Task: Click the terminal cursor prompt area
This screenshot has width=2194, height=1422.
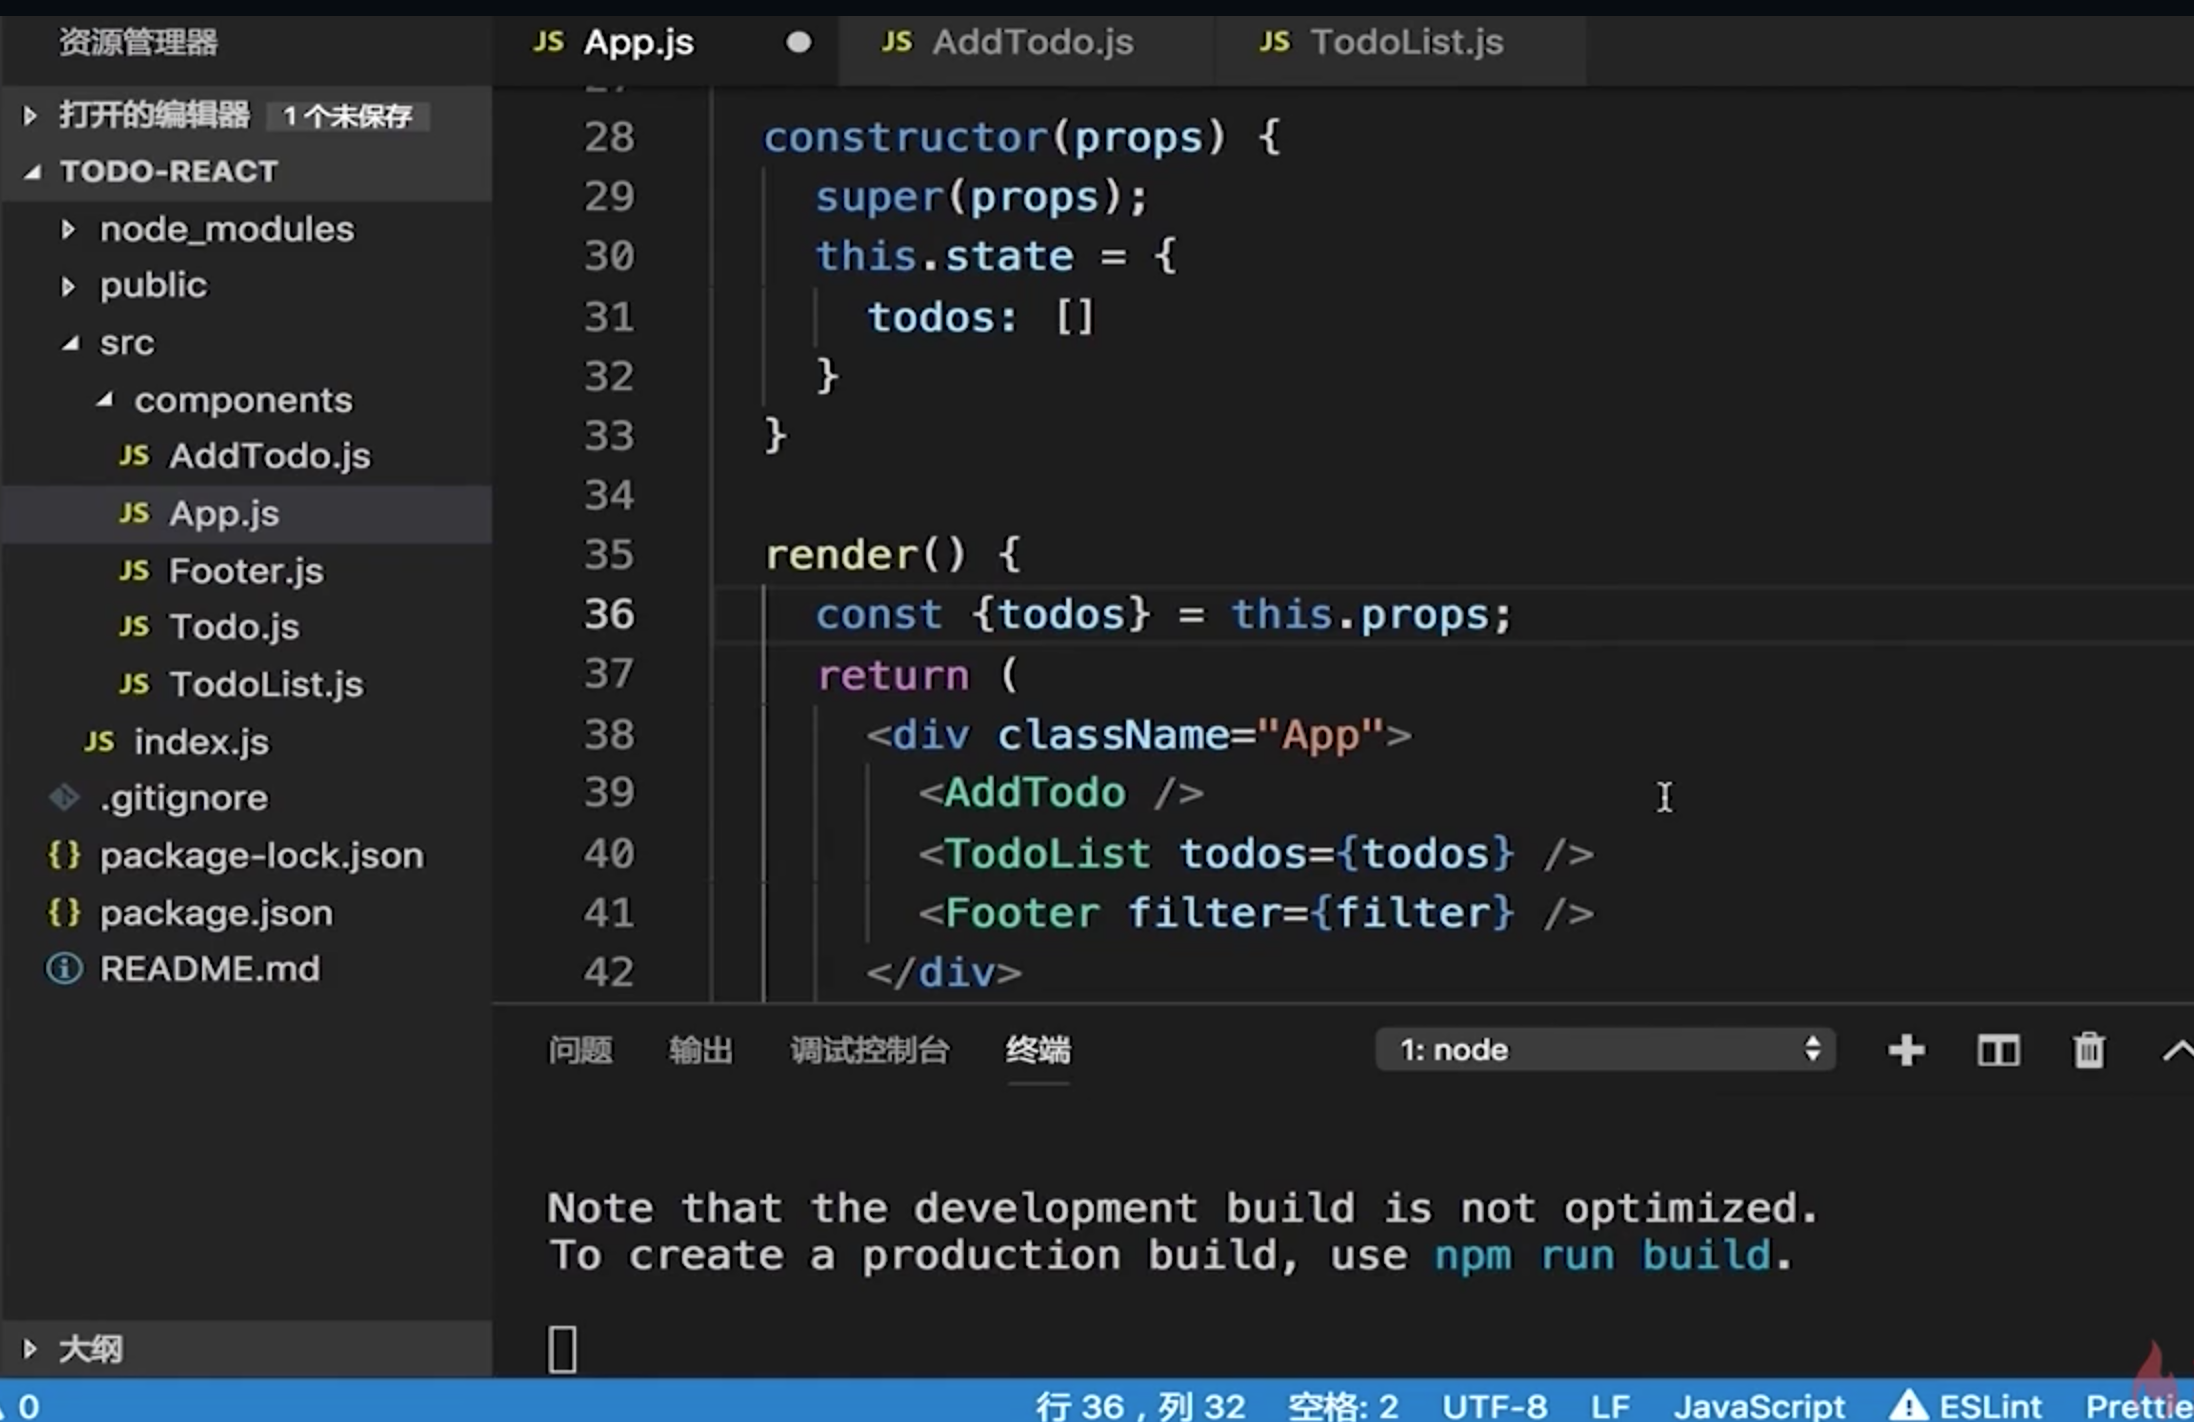Action: [562, 1349]
